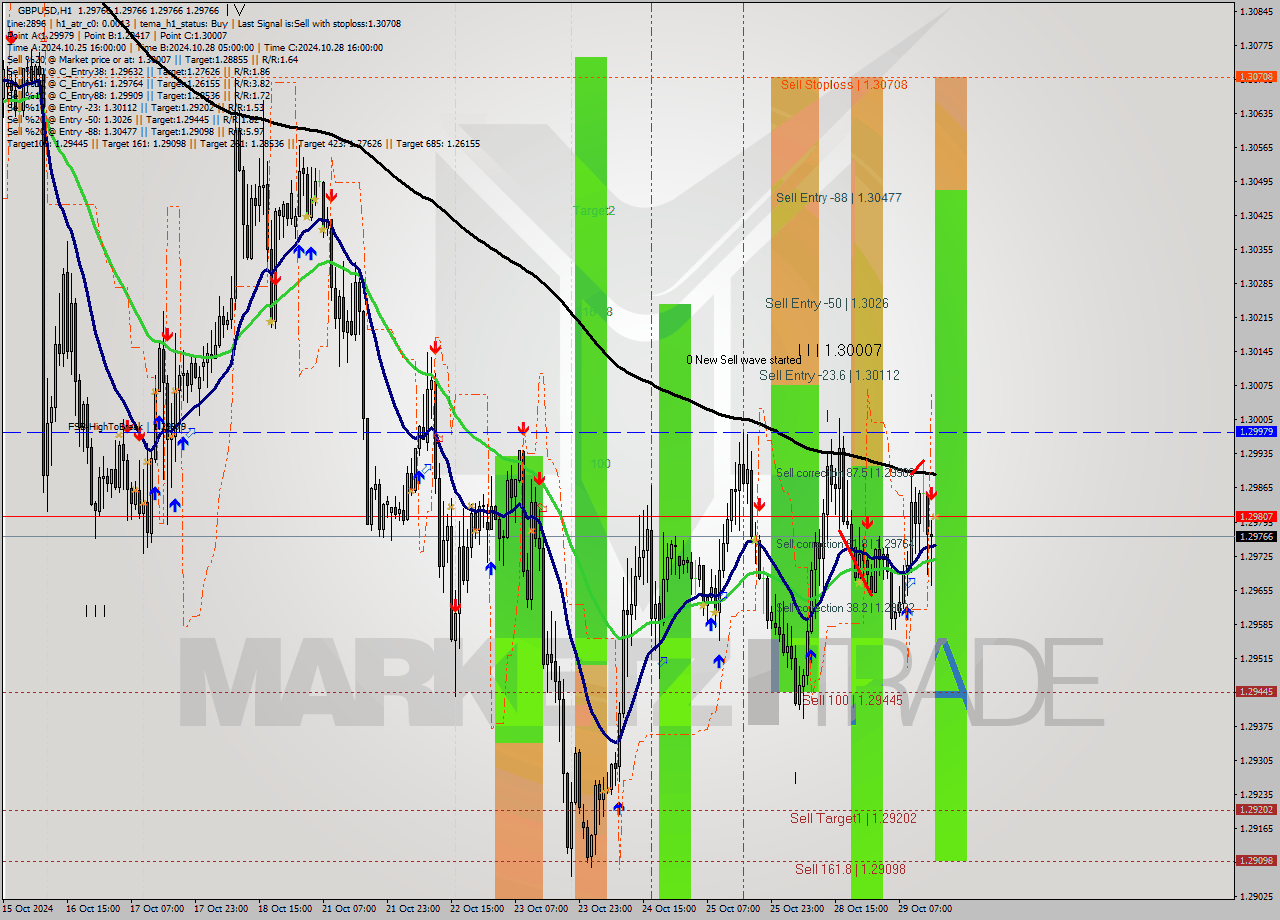Click the 'Sell 161.8 | 1.29098' label
This screenshot has width=1280, height=920.
[x=850, y=869]
